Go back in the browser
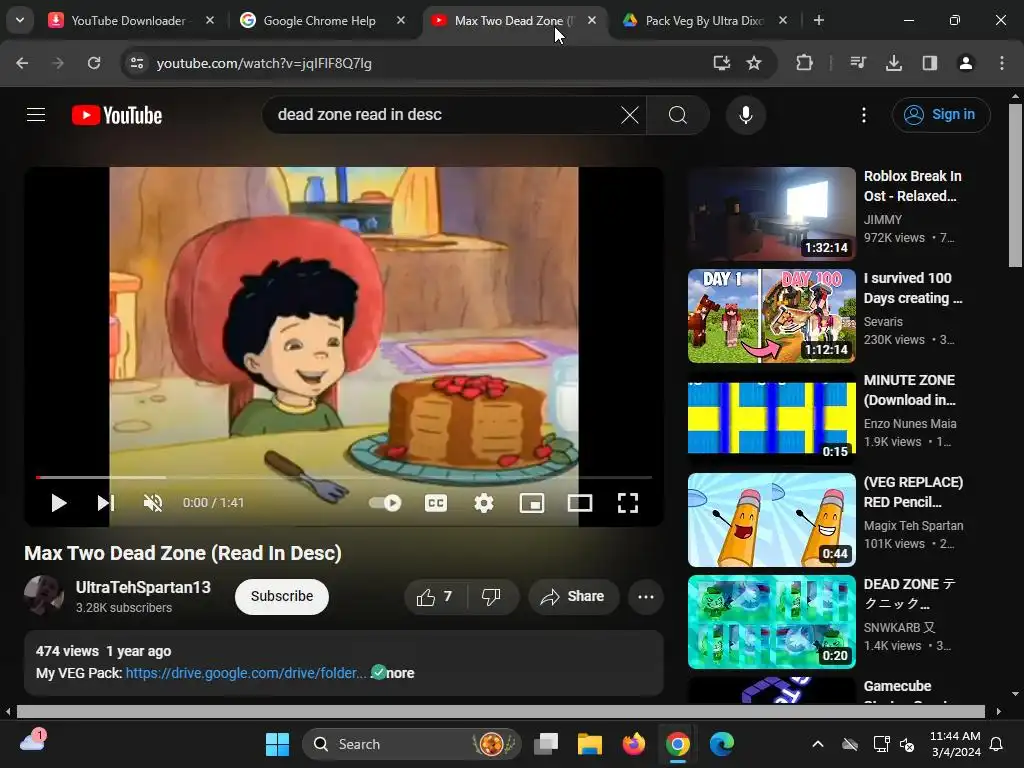The image size is (1024, 768). pyautogui.click(x=22, y=63)
